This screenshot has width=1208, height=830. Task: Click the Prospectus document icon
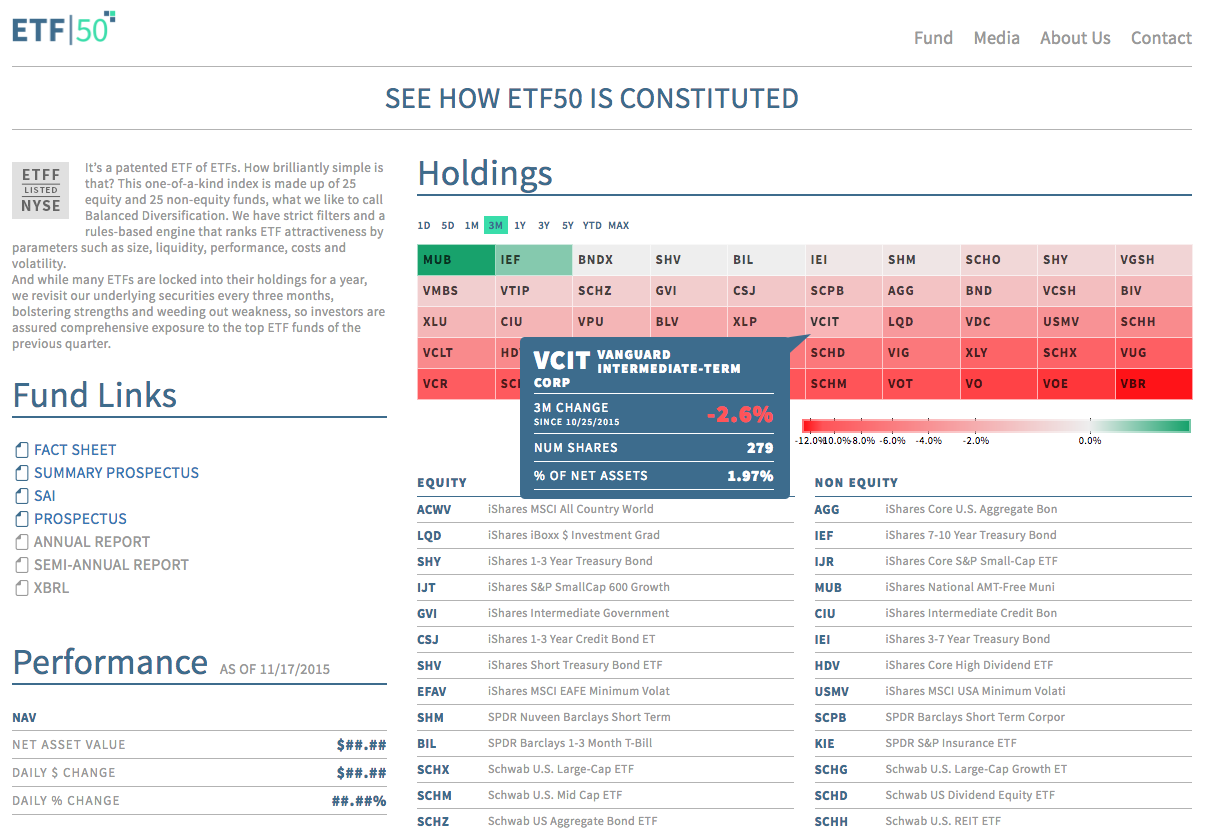pyautogui.click(x=21, y=519)
